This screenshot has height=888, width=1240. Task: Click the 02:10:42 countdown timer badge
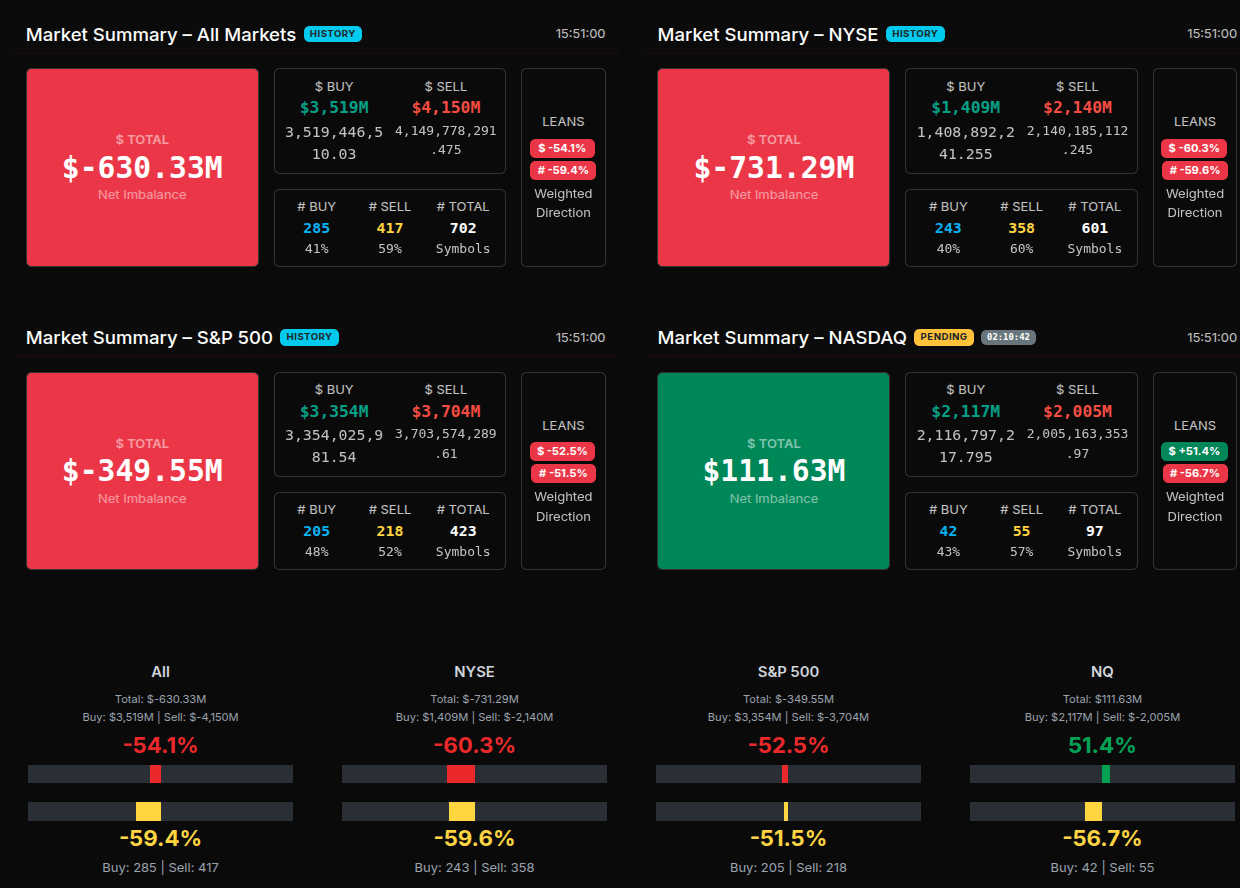(x=1008, y=337)
